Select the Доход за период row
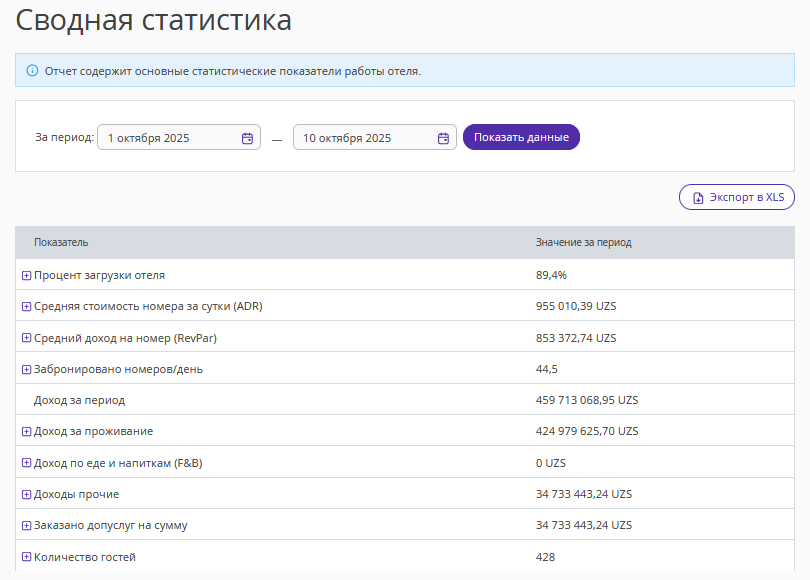Screen dimensions: 810x580 pos(79,400)
